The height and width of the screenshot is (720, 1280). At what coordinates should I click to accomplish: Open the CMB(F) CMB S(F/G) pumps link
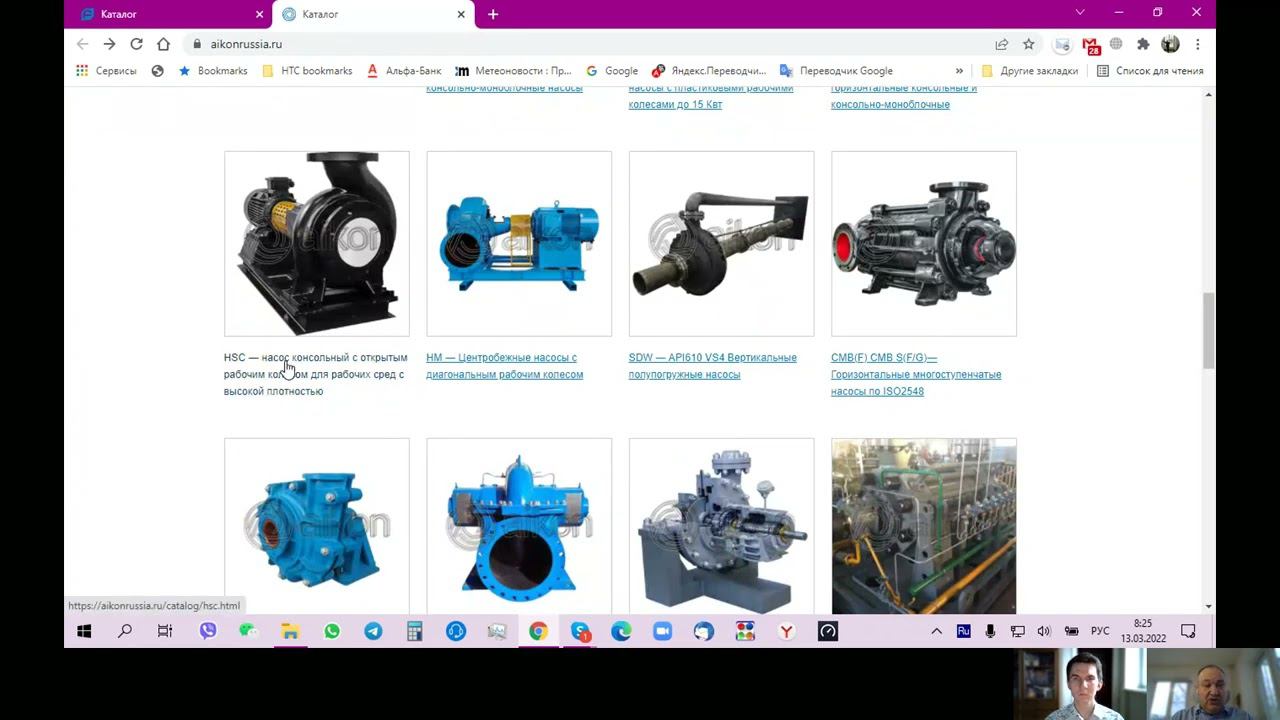(916, 374)
